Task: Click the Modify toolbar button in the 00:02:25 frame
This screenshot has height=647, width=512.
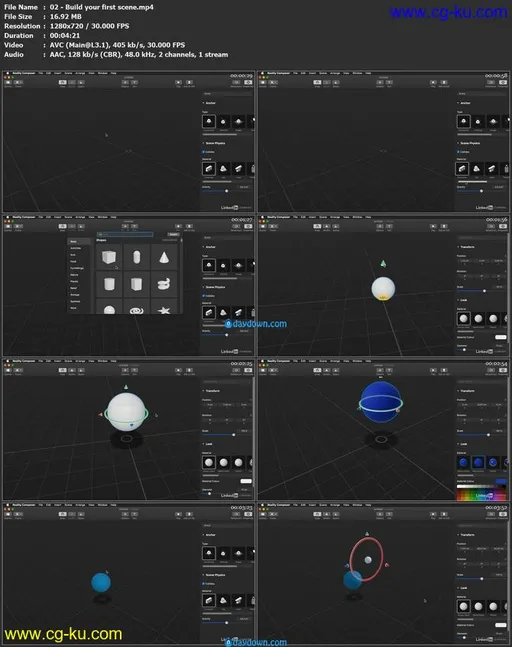Action: [72, 370]
